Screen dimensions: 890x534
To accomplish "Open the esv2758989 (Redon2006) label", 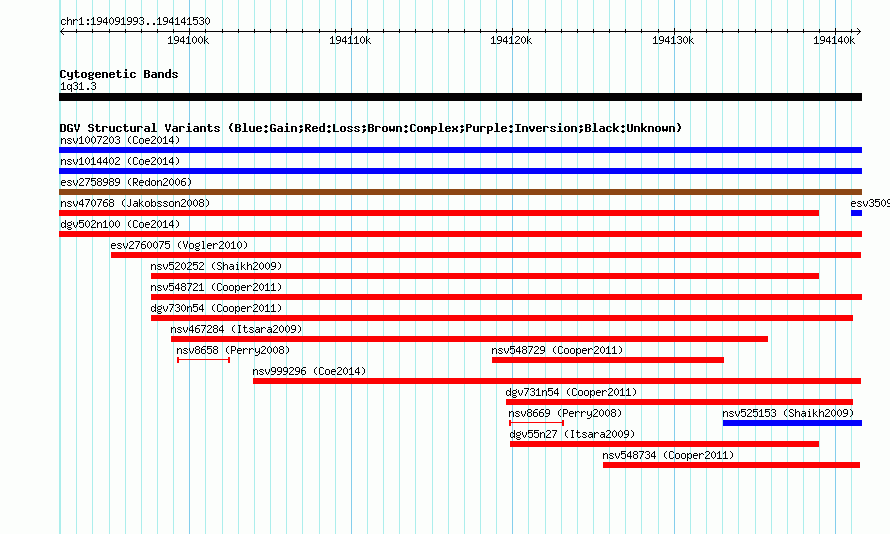I will [126, 182].
